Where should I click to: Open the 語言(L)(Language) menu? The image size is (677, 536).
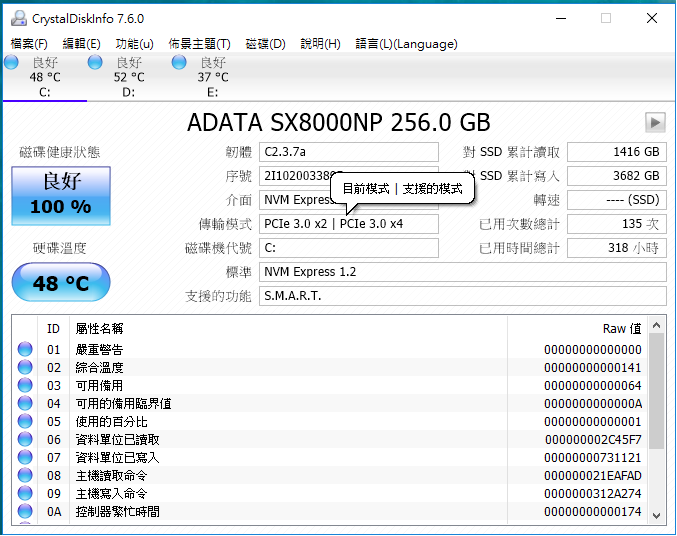tap(406, 44)
